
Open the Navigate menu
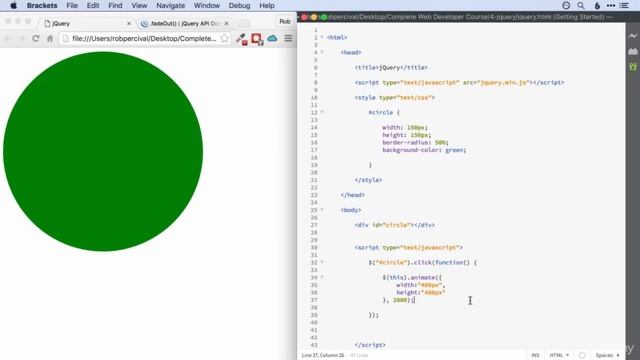171,5
